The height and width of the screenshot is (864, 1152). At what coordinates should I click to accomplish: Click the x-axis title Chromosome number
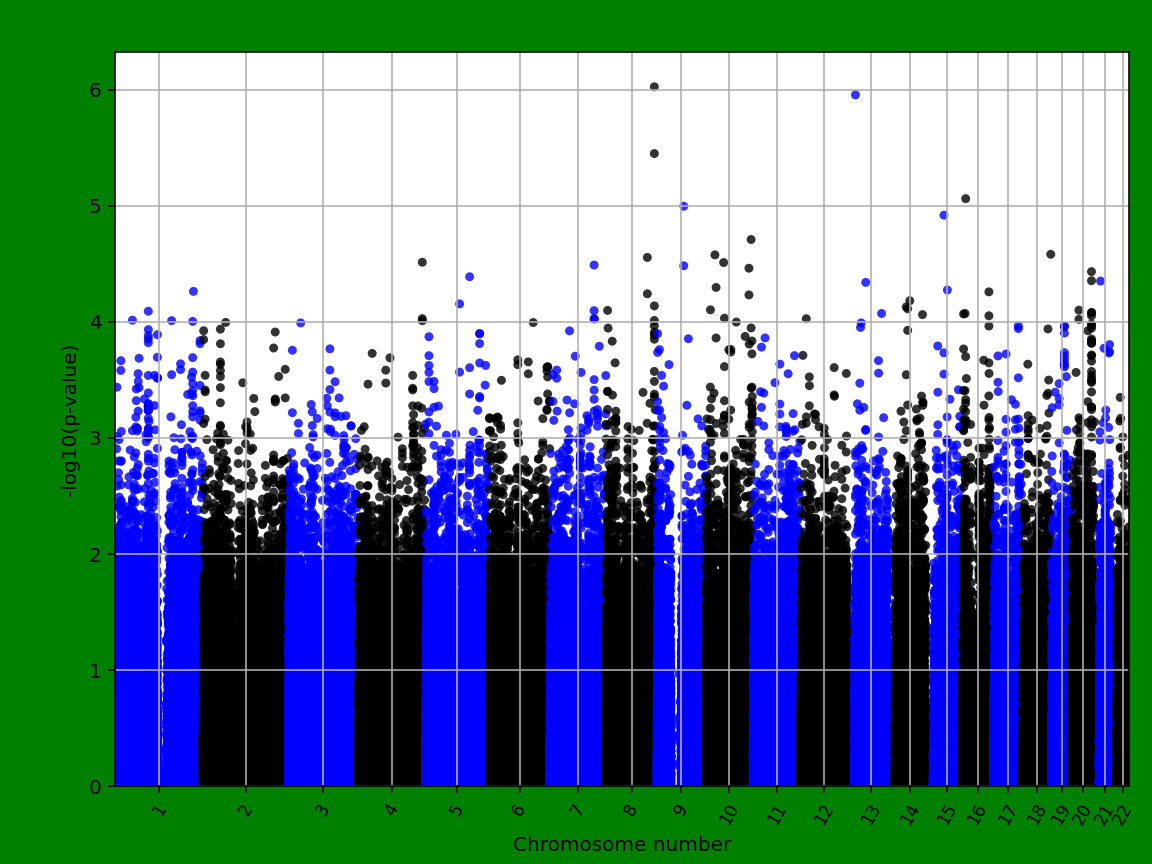click(622, 843)
